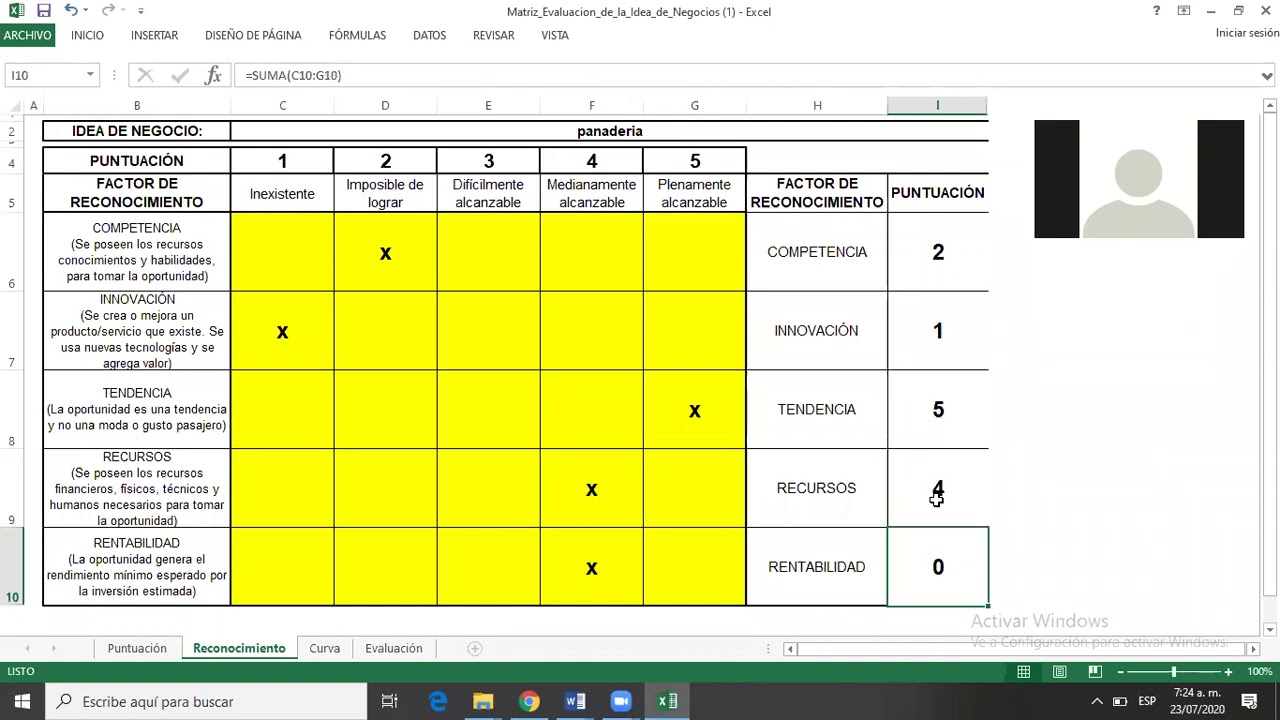Switch to the Evaluación sheet tab
This screenshot has width=1280, height=720.
[393, 648]
